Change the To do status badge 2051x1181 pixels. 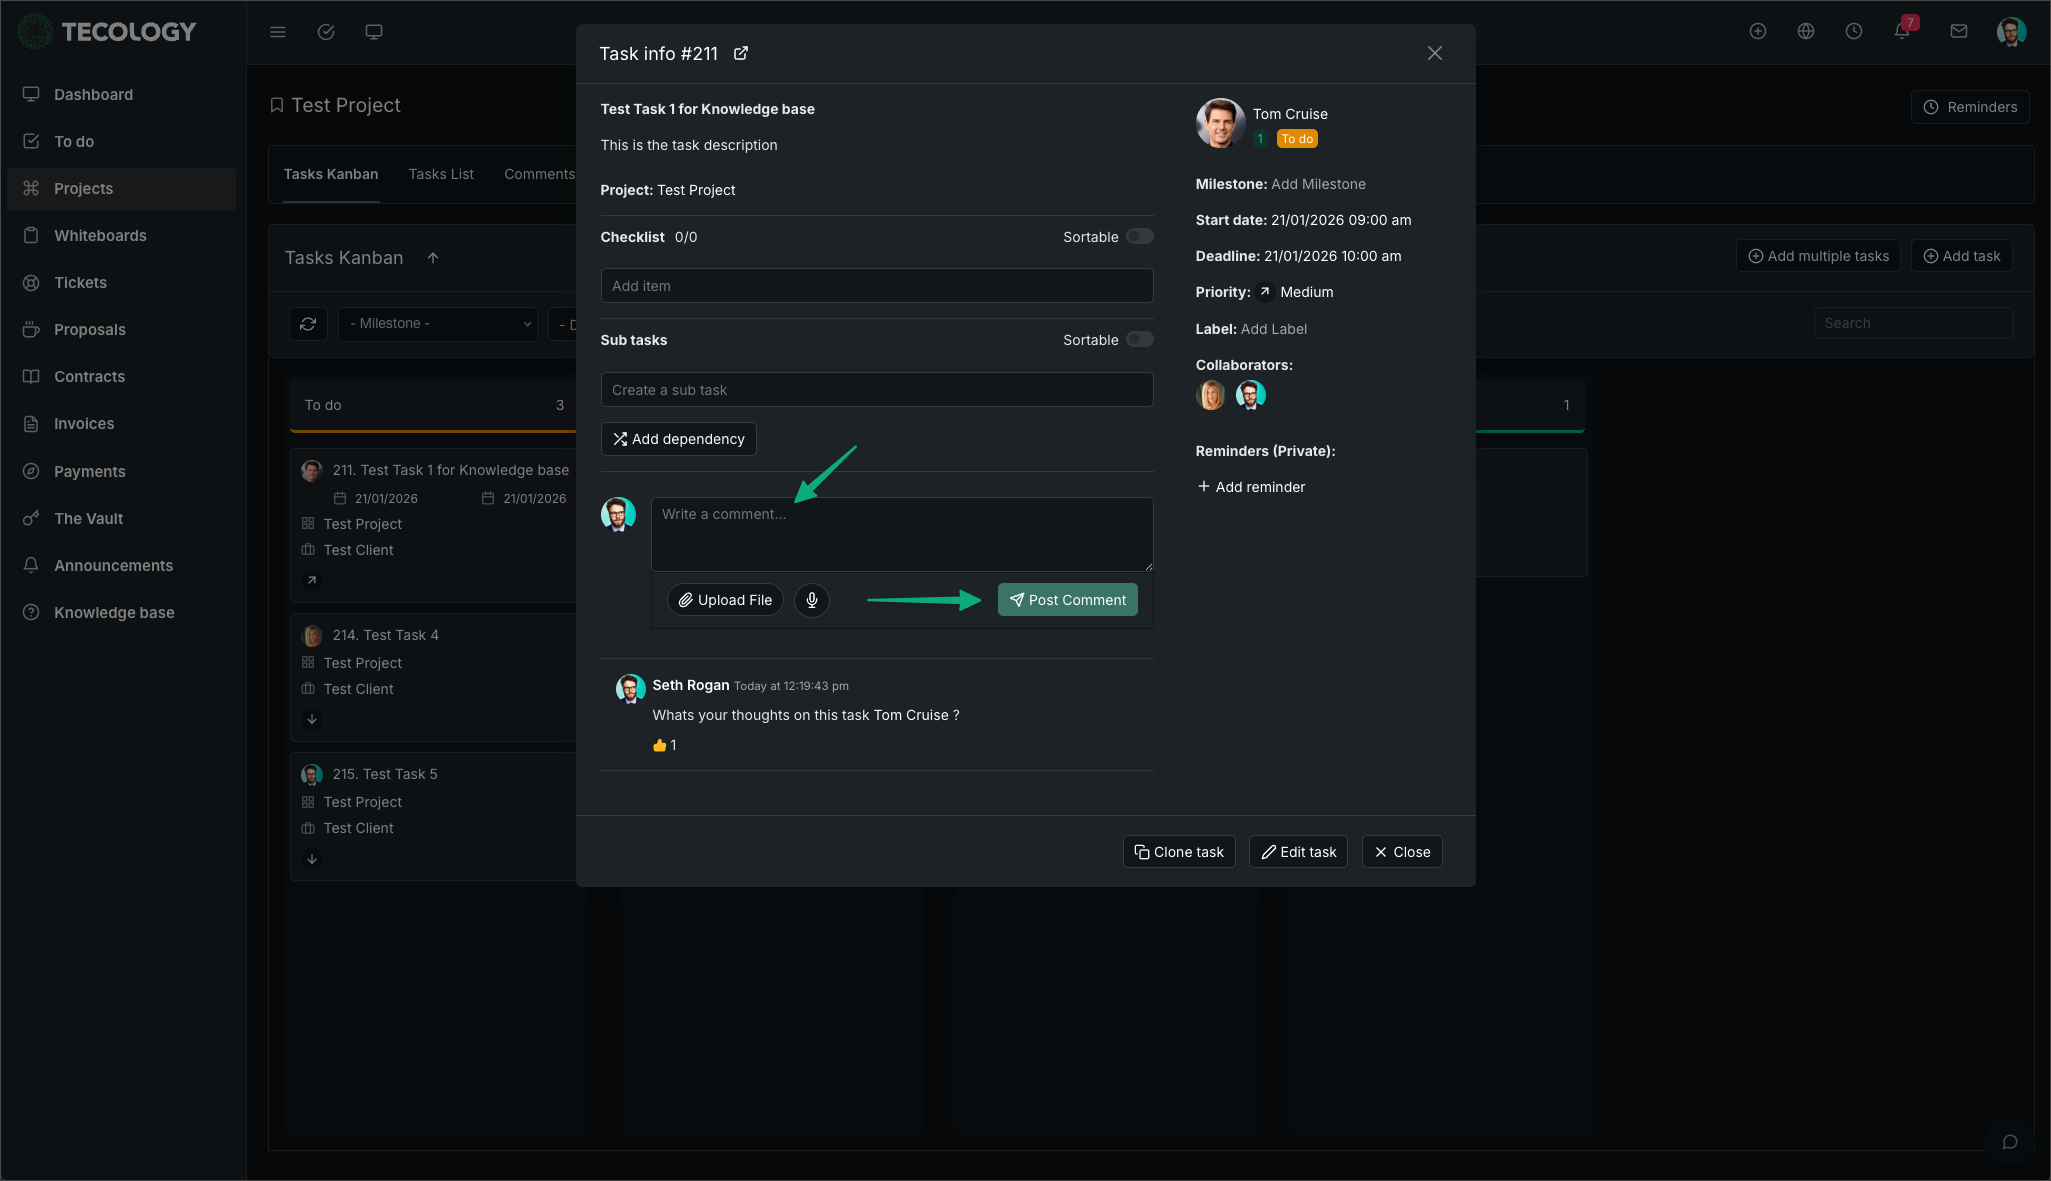1297,139
